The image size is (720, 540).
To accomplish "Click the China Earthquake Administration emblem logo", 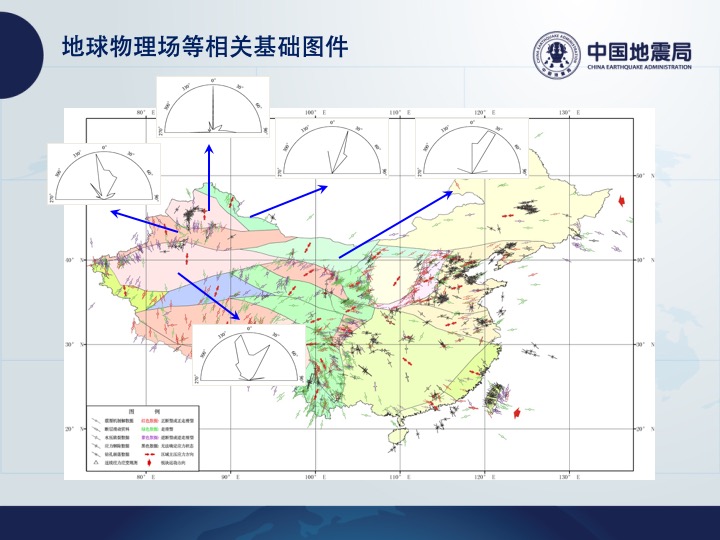I will point(558,55).
